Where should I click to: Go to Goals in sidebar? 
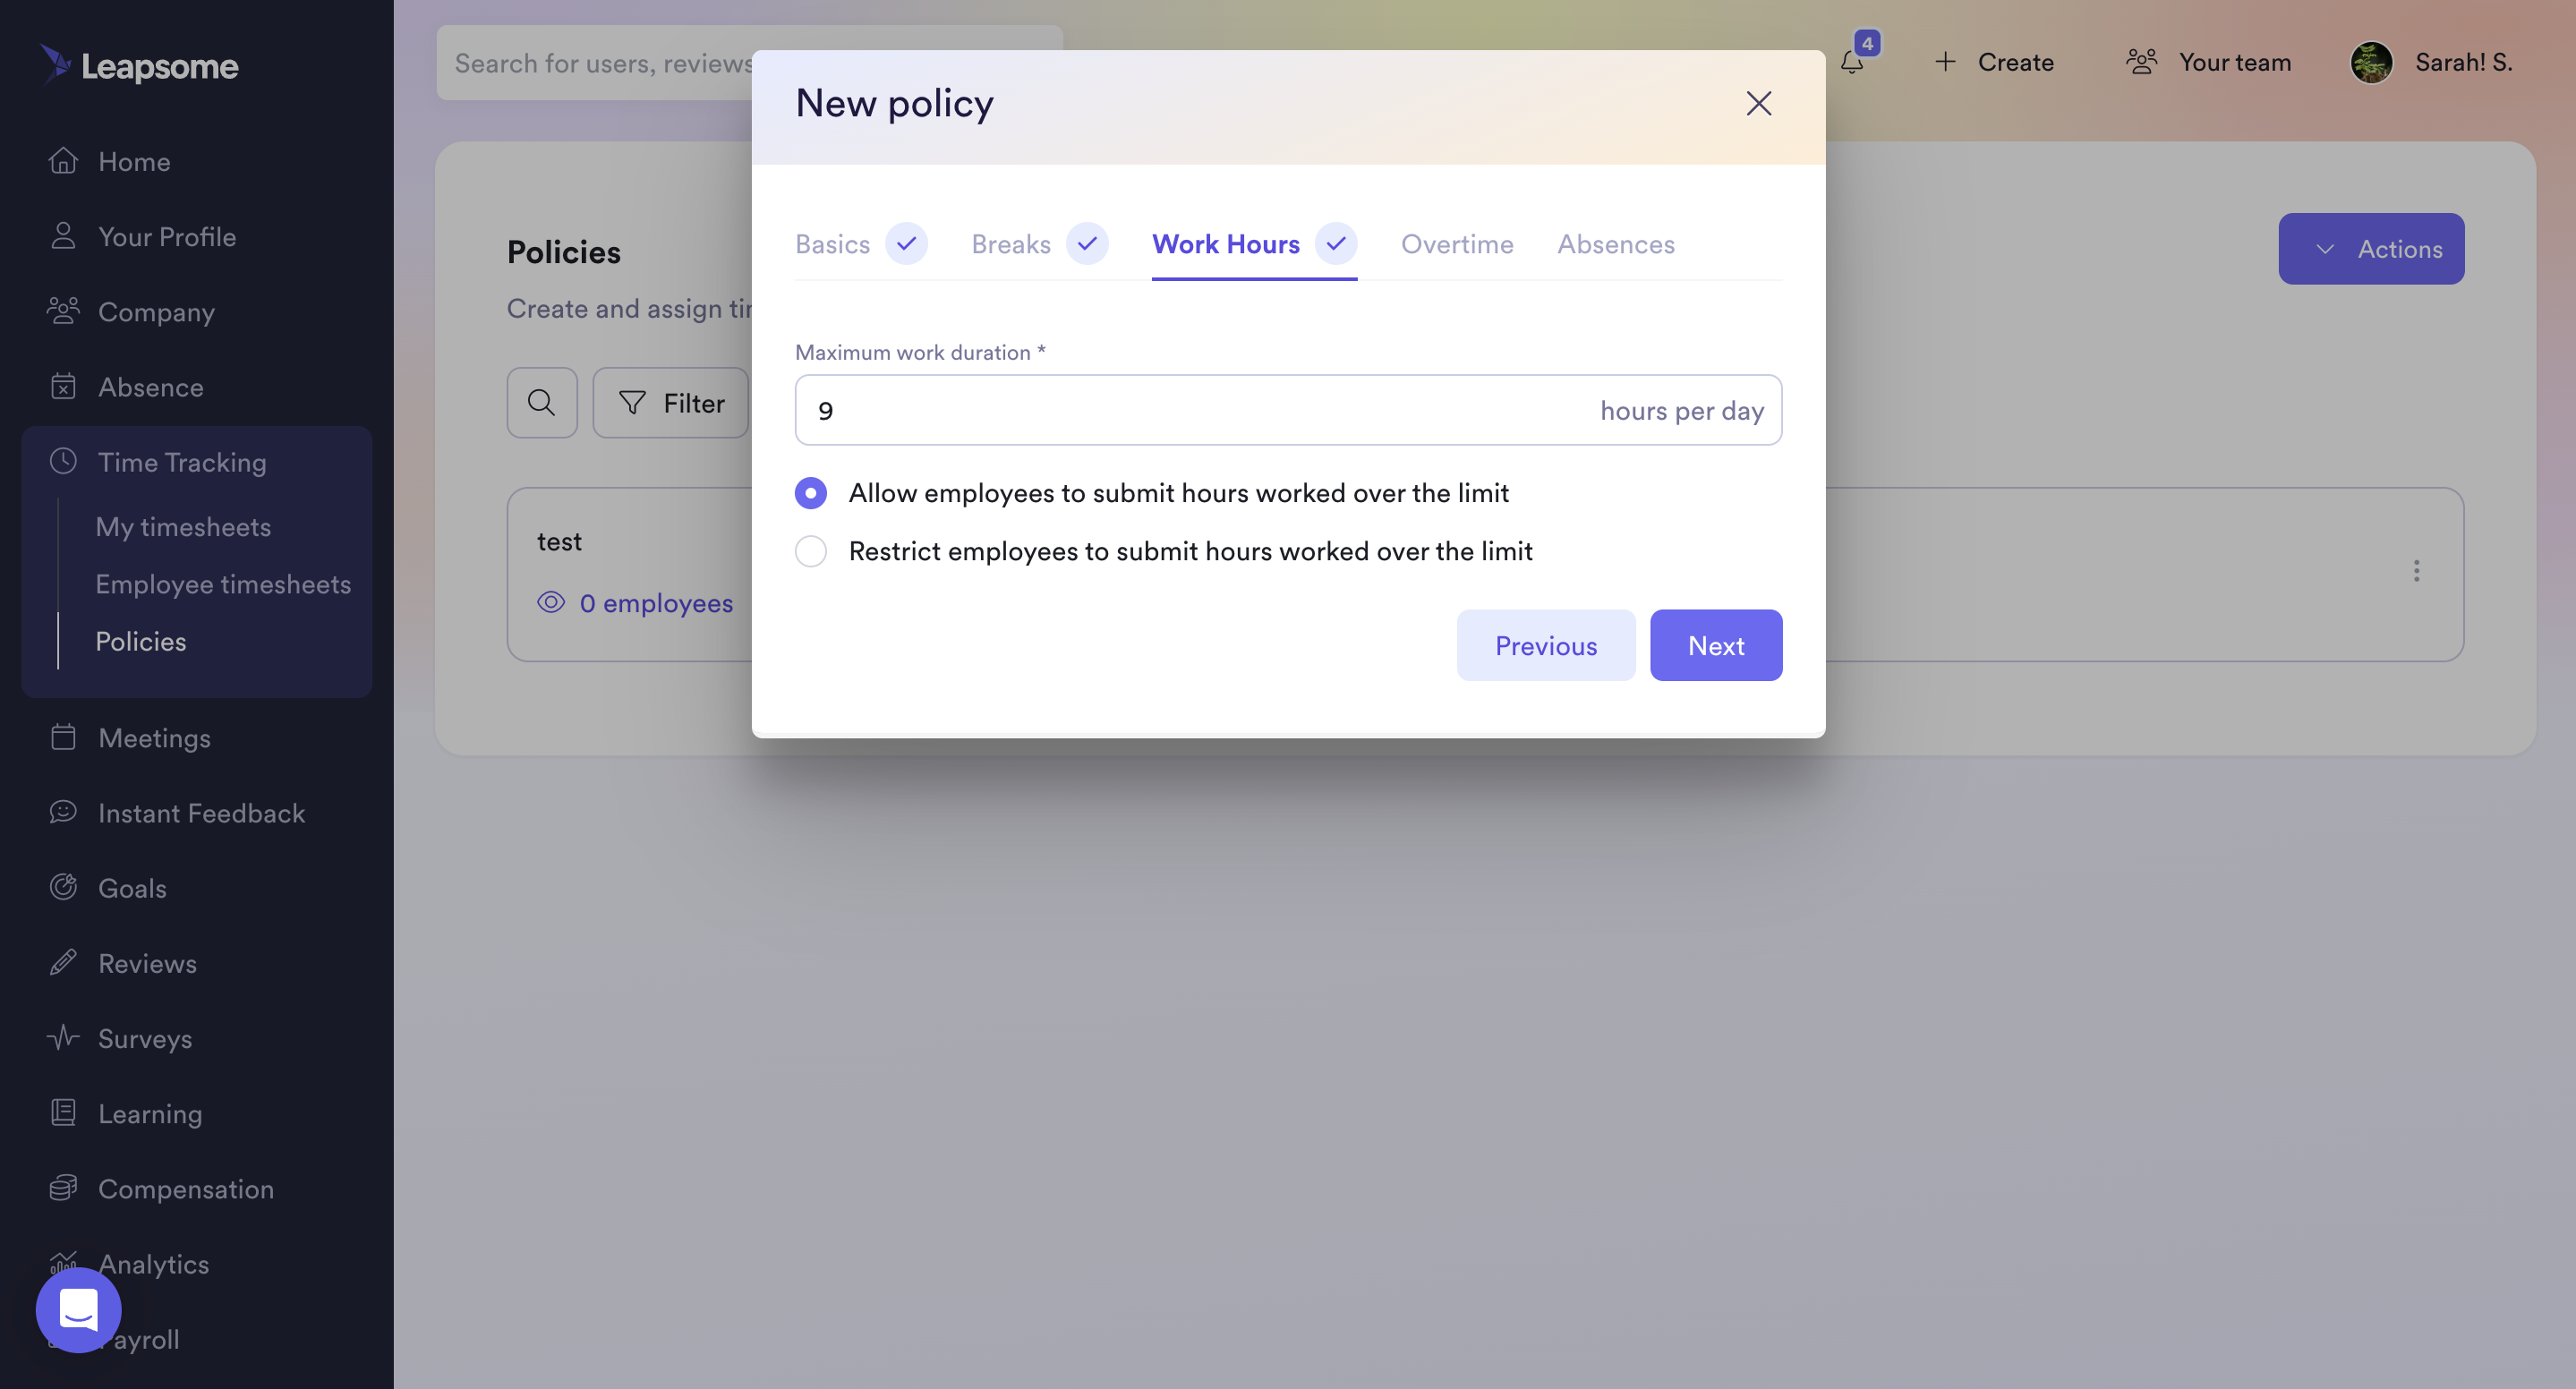point(132,888)
